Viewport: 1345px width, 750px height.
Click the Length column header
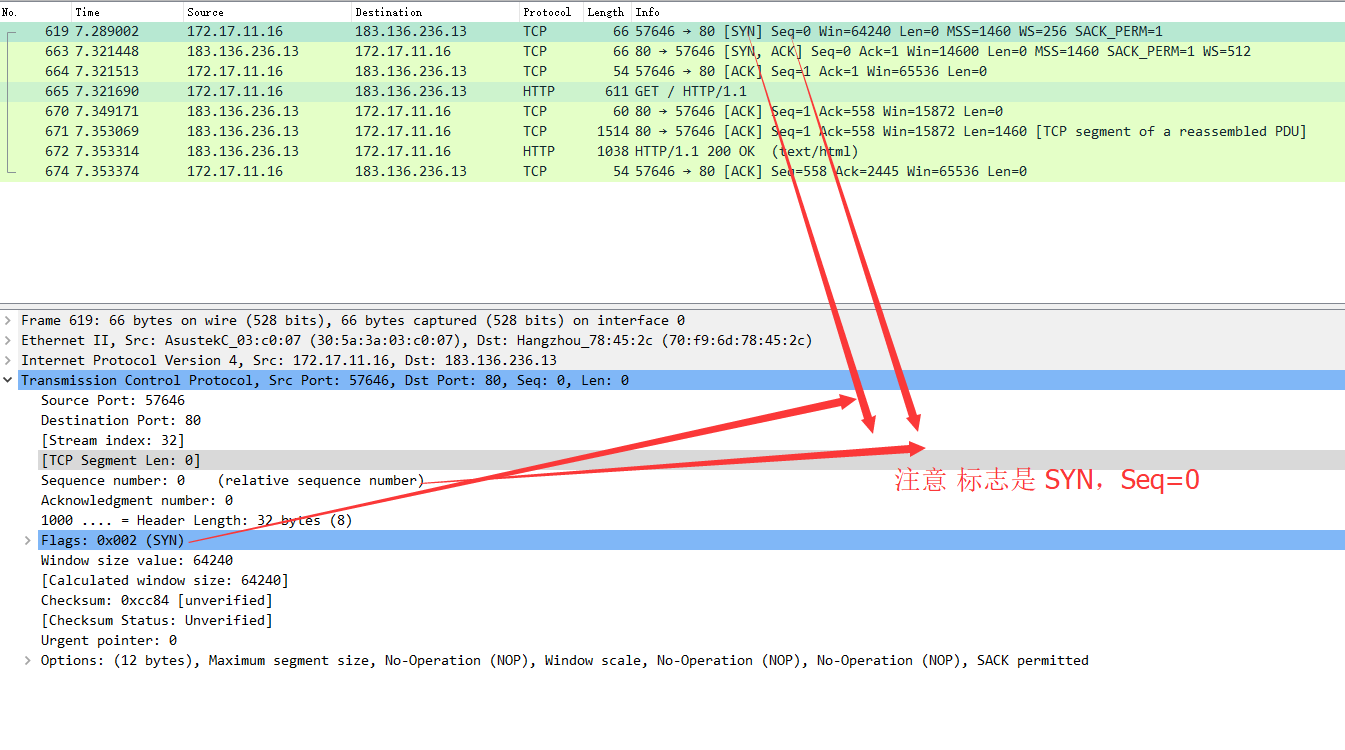(x=607, y=12)
